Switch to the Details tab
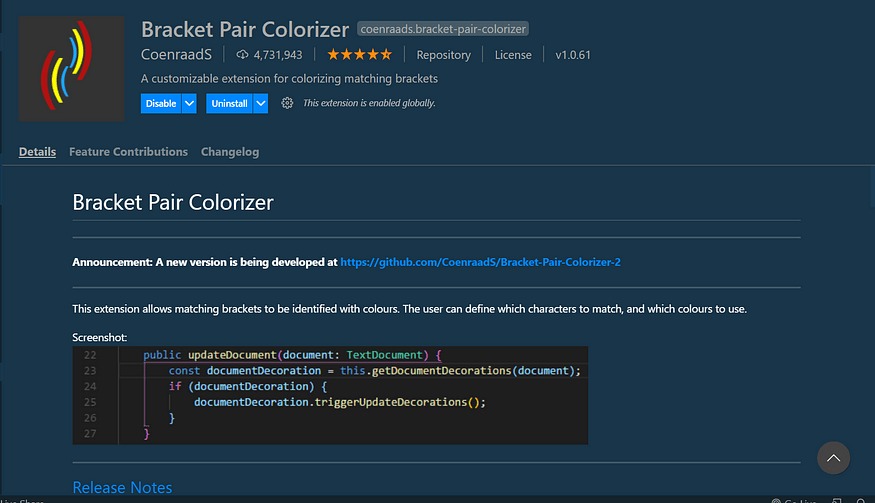 [37, 152]
